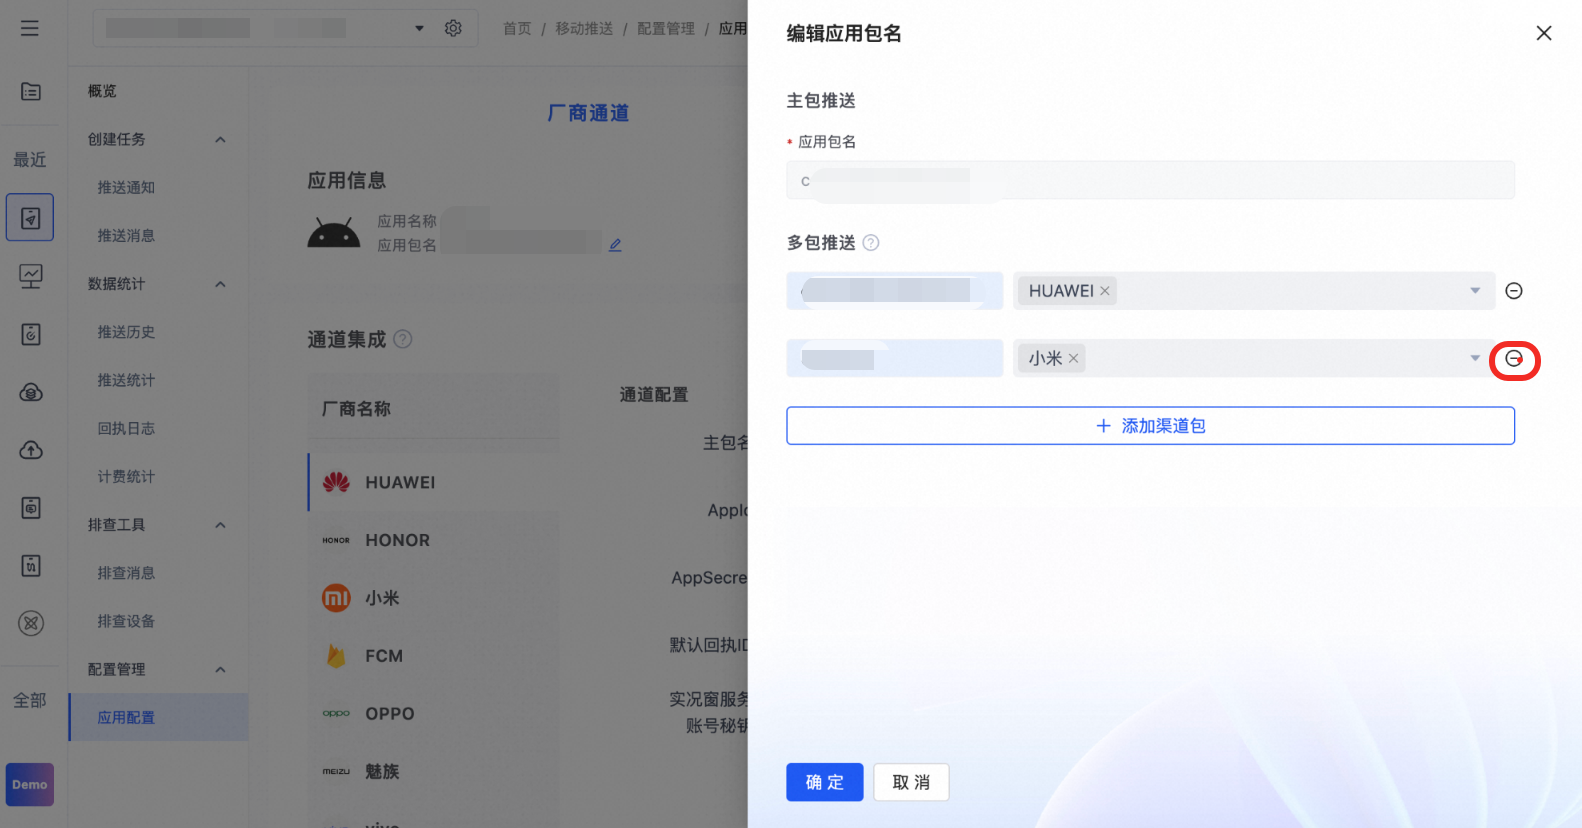Click the HUAWEI row package name field

pyautogui.click(x=895, y=291)
